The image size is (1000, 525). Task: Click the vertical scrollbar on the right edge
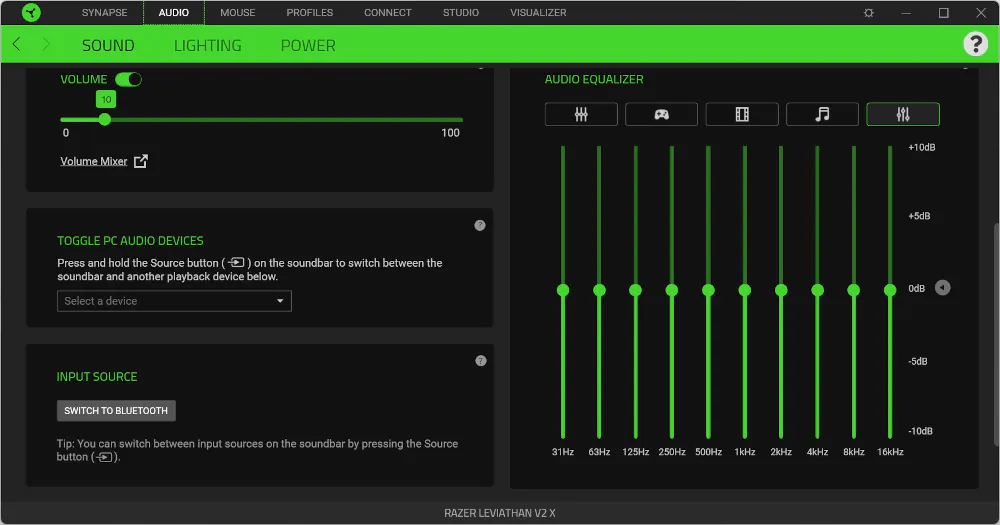[x=996, y=334]
